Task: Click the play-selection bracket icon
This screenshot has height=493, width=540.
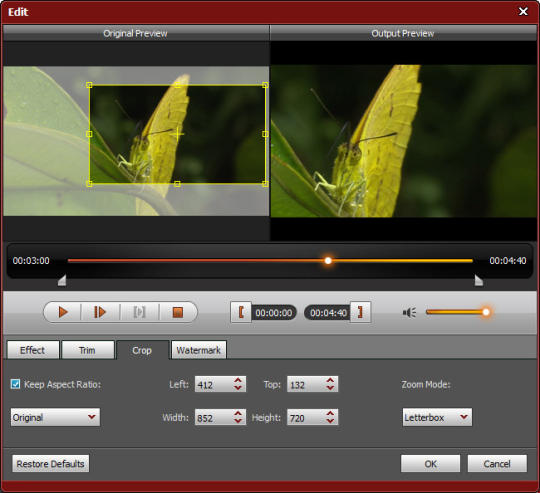Action: click(139, 312)
